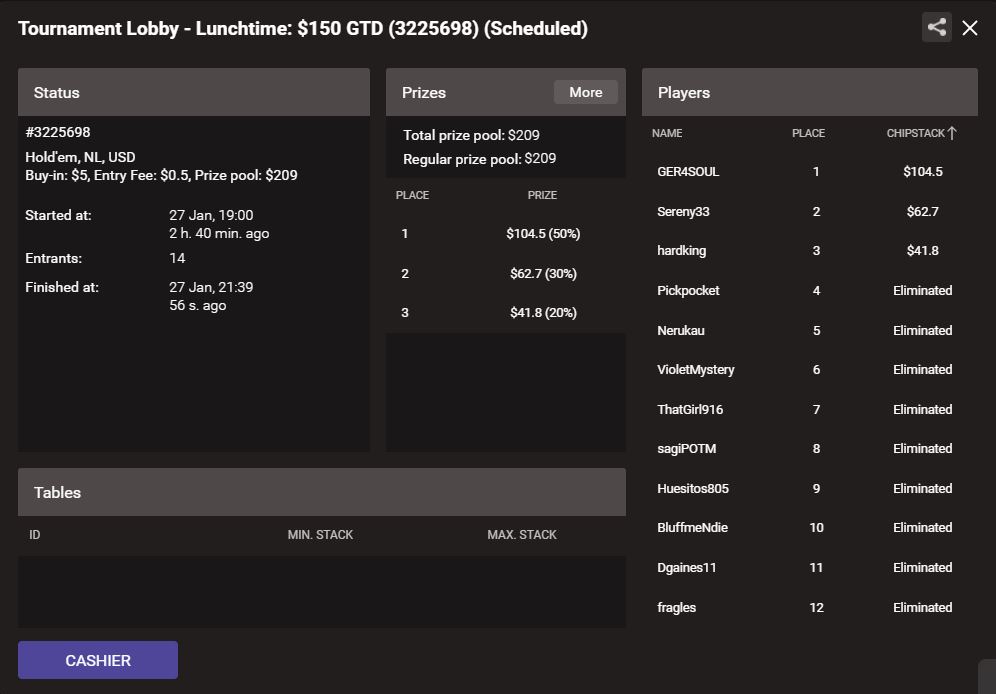Image resolution: width=996 pixels, height=694 pixels.
Task: Select player GER4SOUL in the list
Action: pos(810,171)
